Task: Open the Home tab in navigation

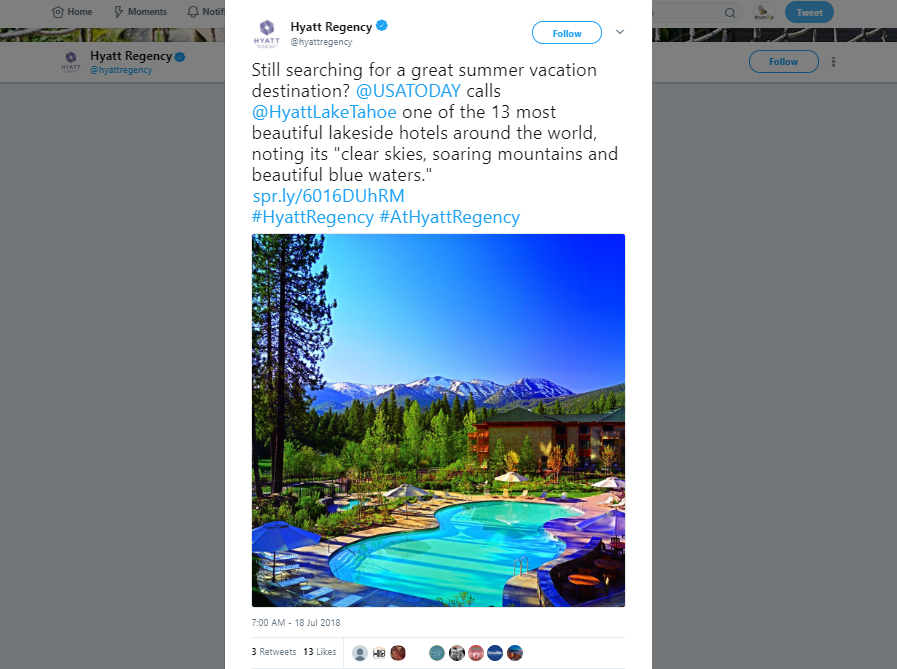Action: pyautogui.click(x=72, y=11)
